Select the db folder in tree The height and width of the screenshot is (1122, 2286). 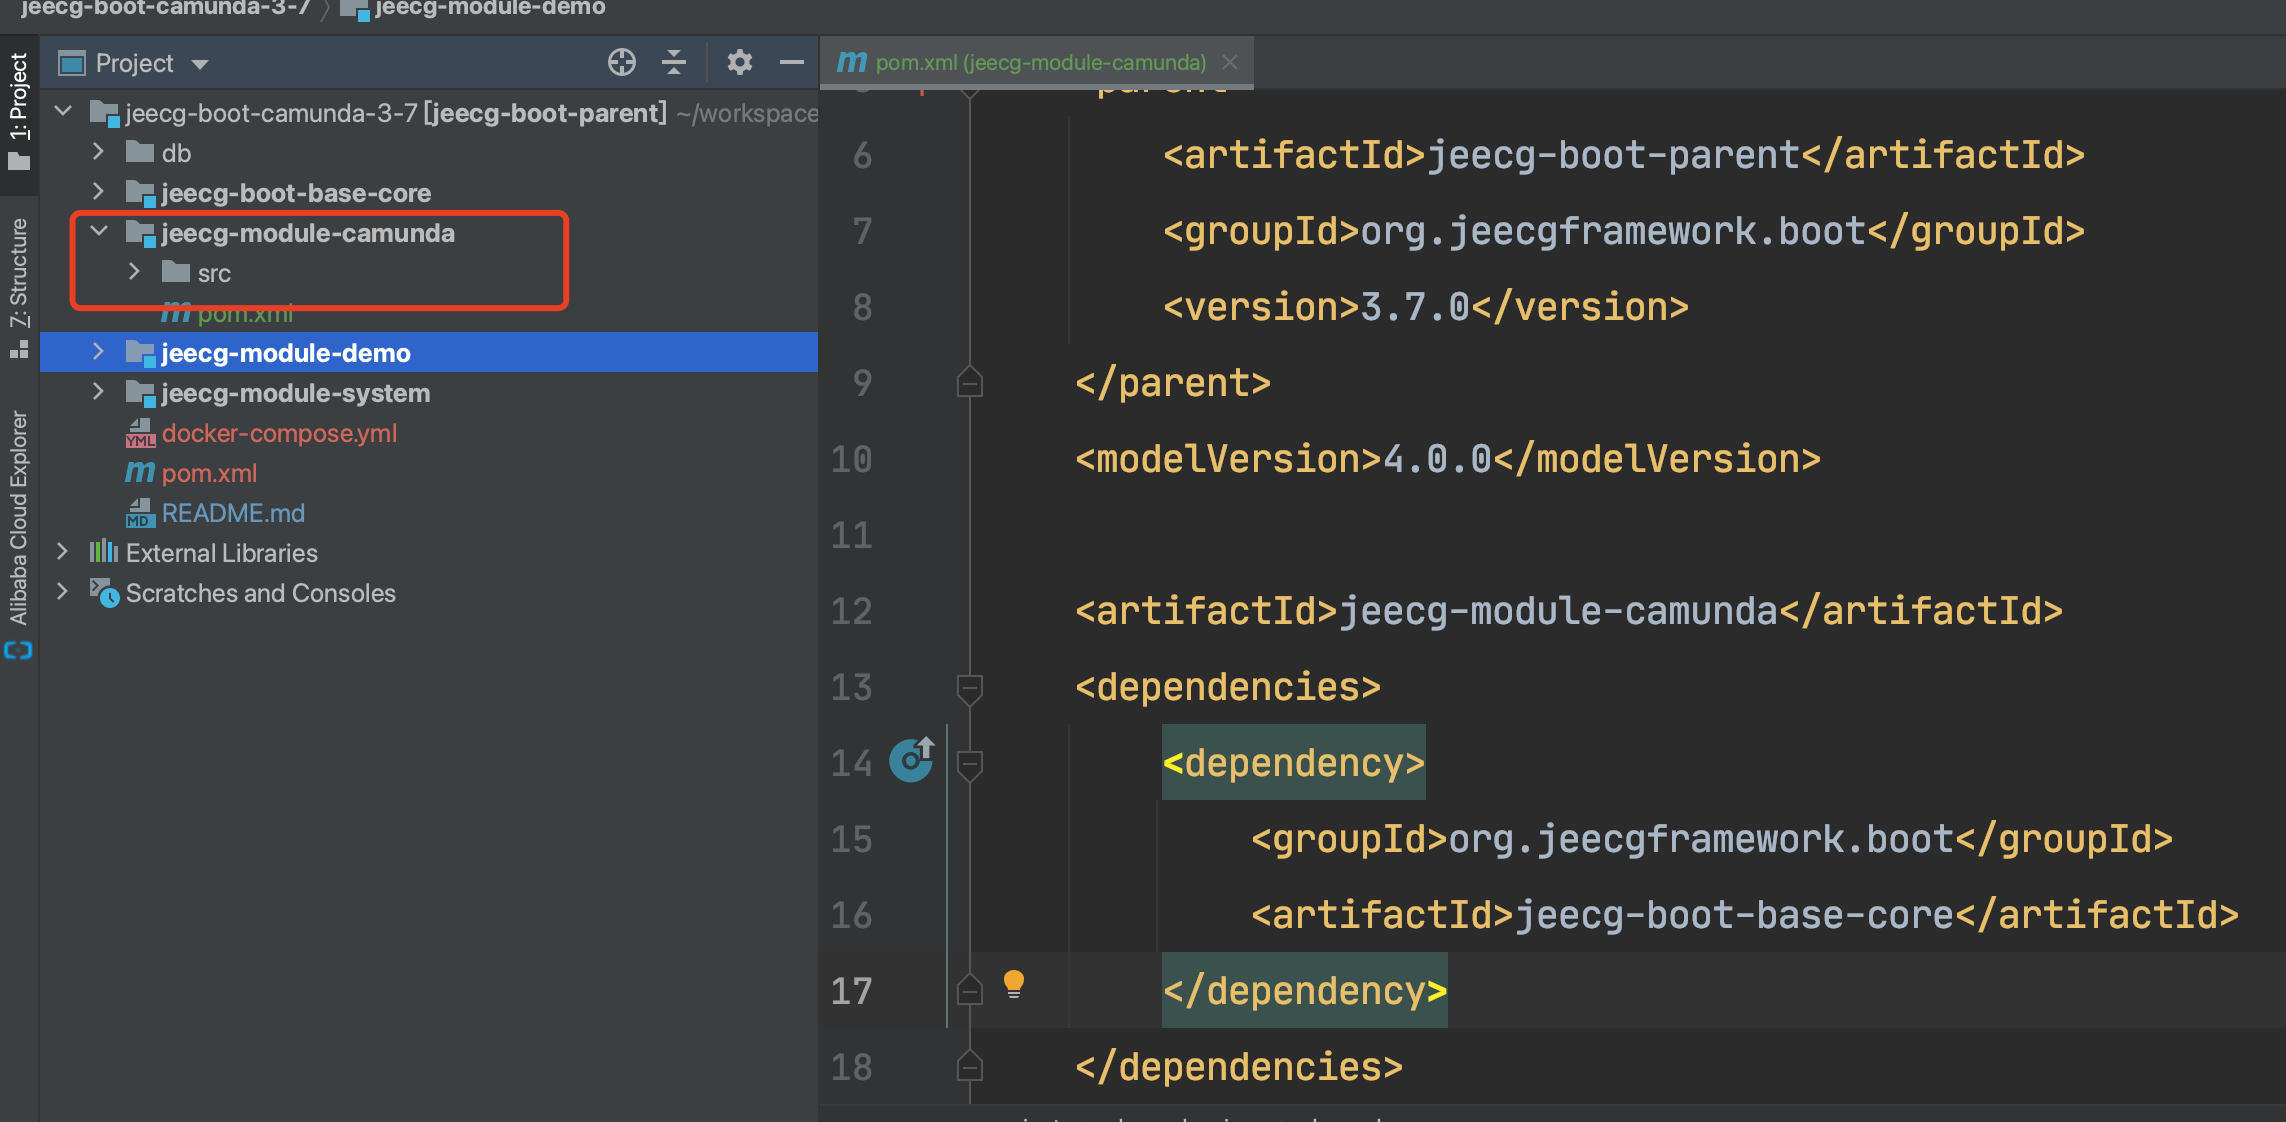(176, 153)
